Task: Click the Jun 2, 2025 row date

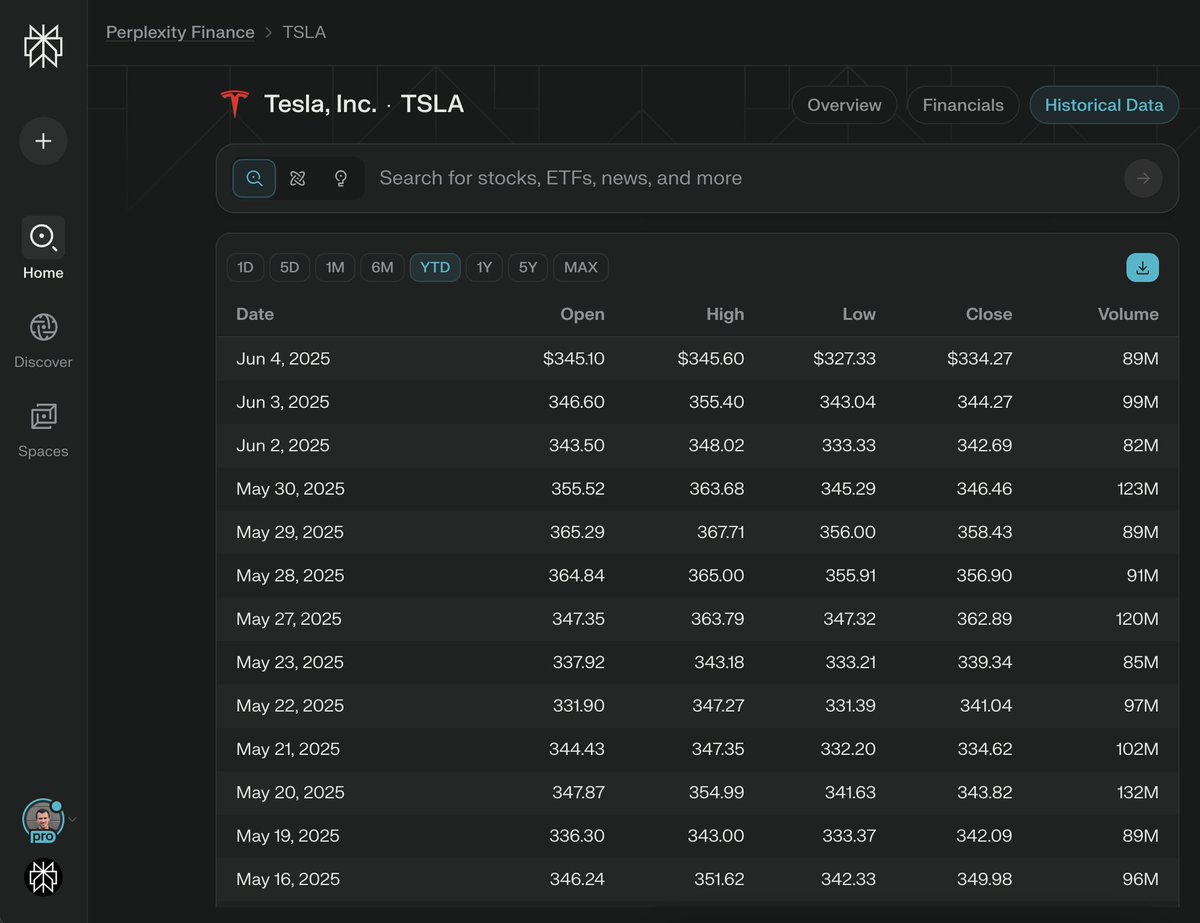Action: pyautogui.click(x=283, y=445)
